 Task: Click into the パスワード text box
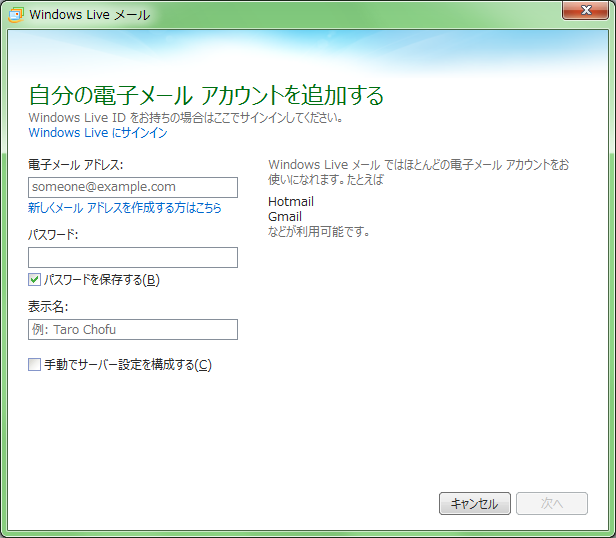point(133,258)
